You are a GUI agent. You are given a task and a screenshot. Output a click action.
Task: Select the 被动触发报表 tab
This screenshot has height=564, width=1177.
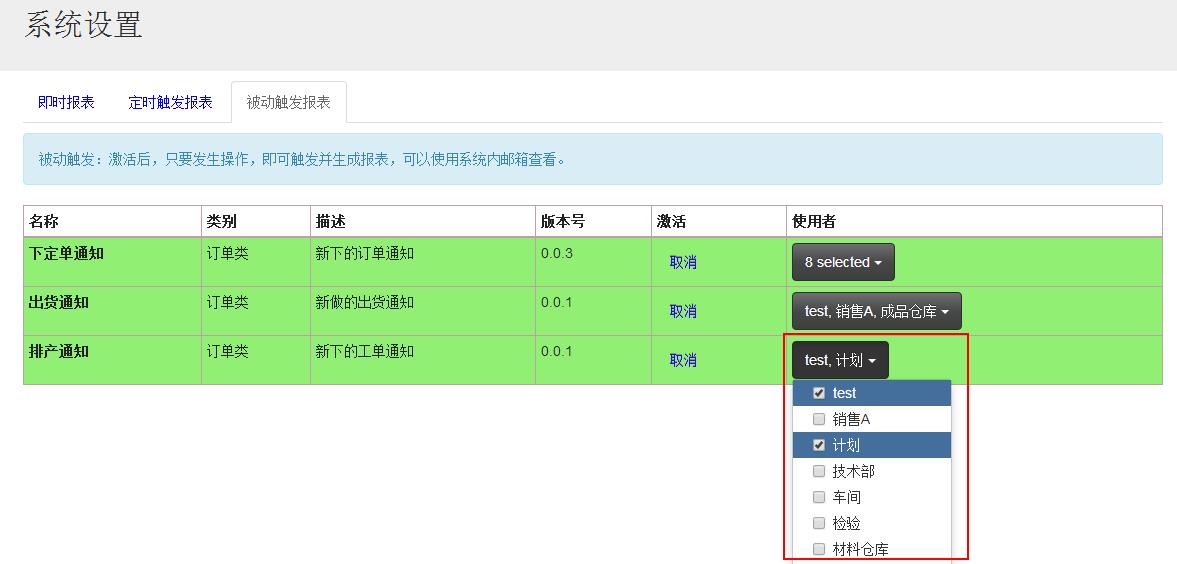(288, 102)
